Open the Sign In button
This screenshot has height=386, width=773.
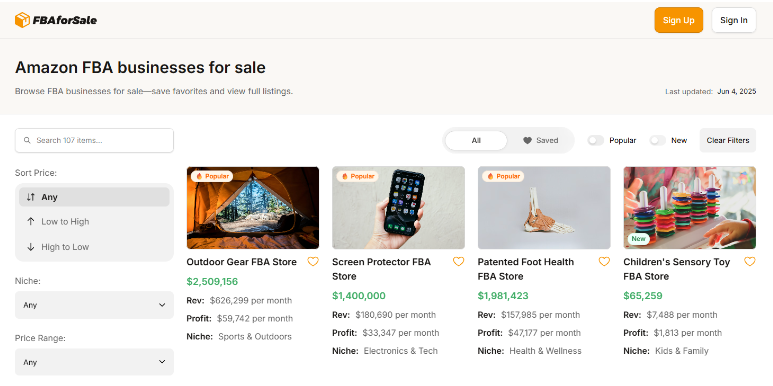[x=734, y=20]
